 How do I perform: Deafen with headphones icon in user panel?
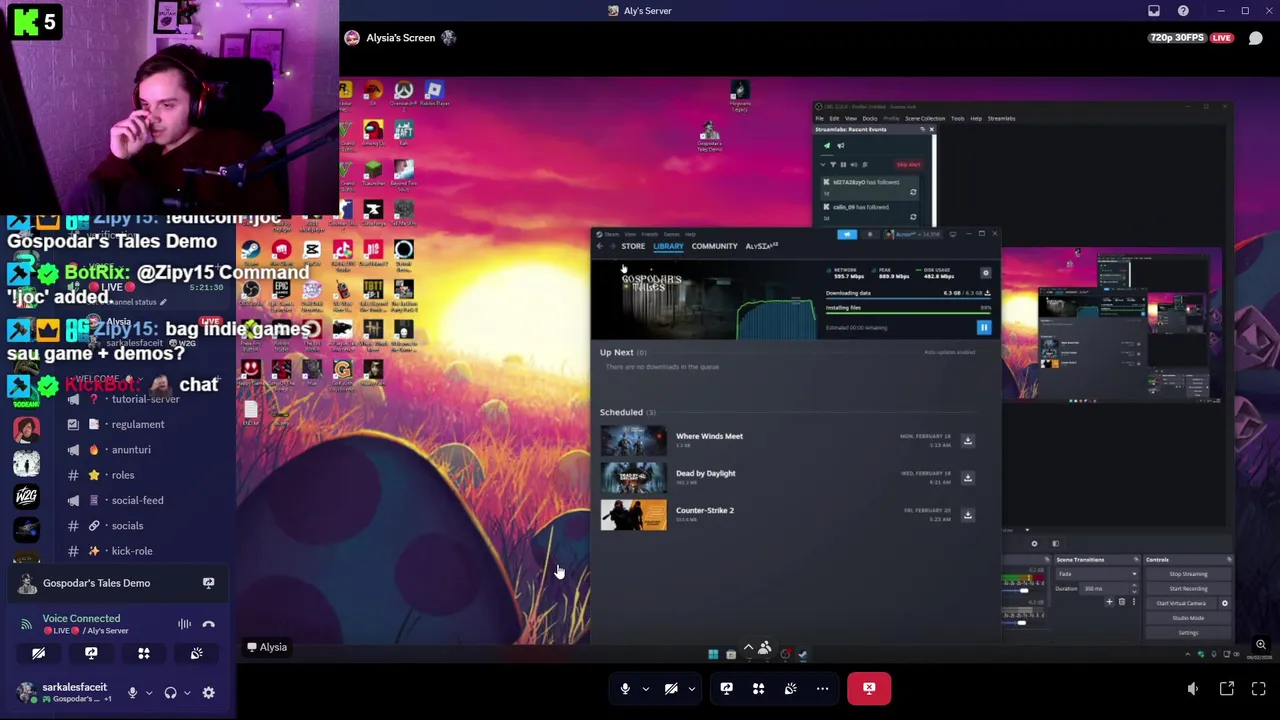170,692
